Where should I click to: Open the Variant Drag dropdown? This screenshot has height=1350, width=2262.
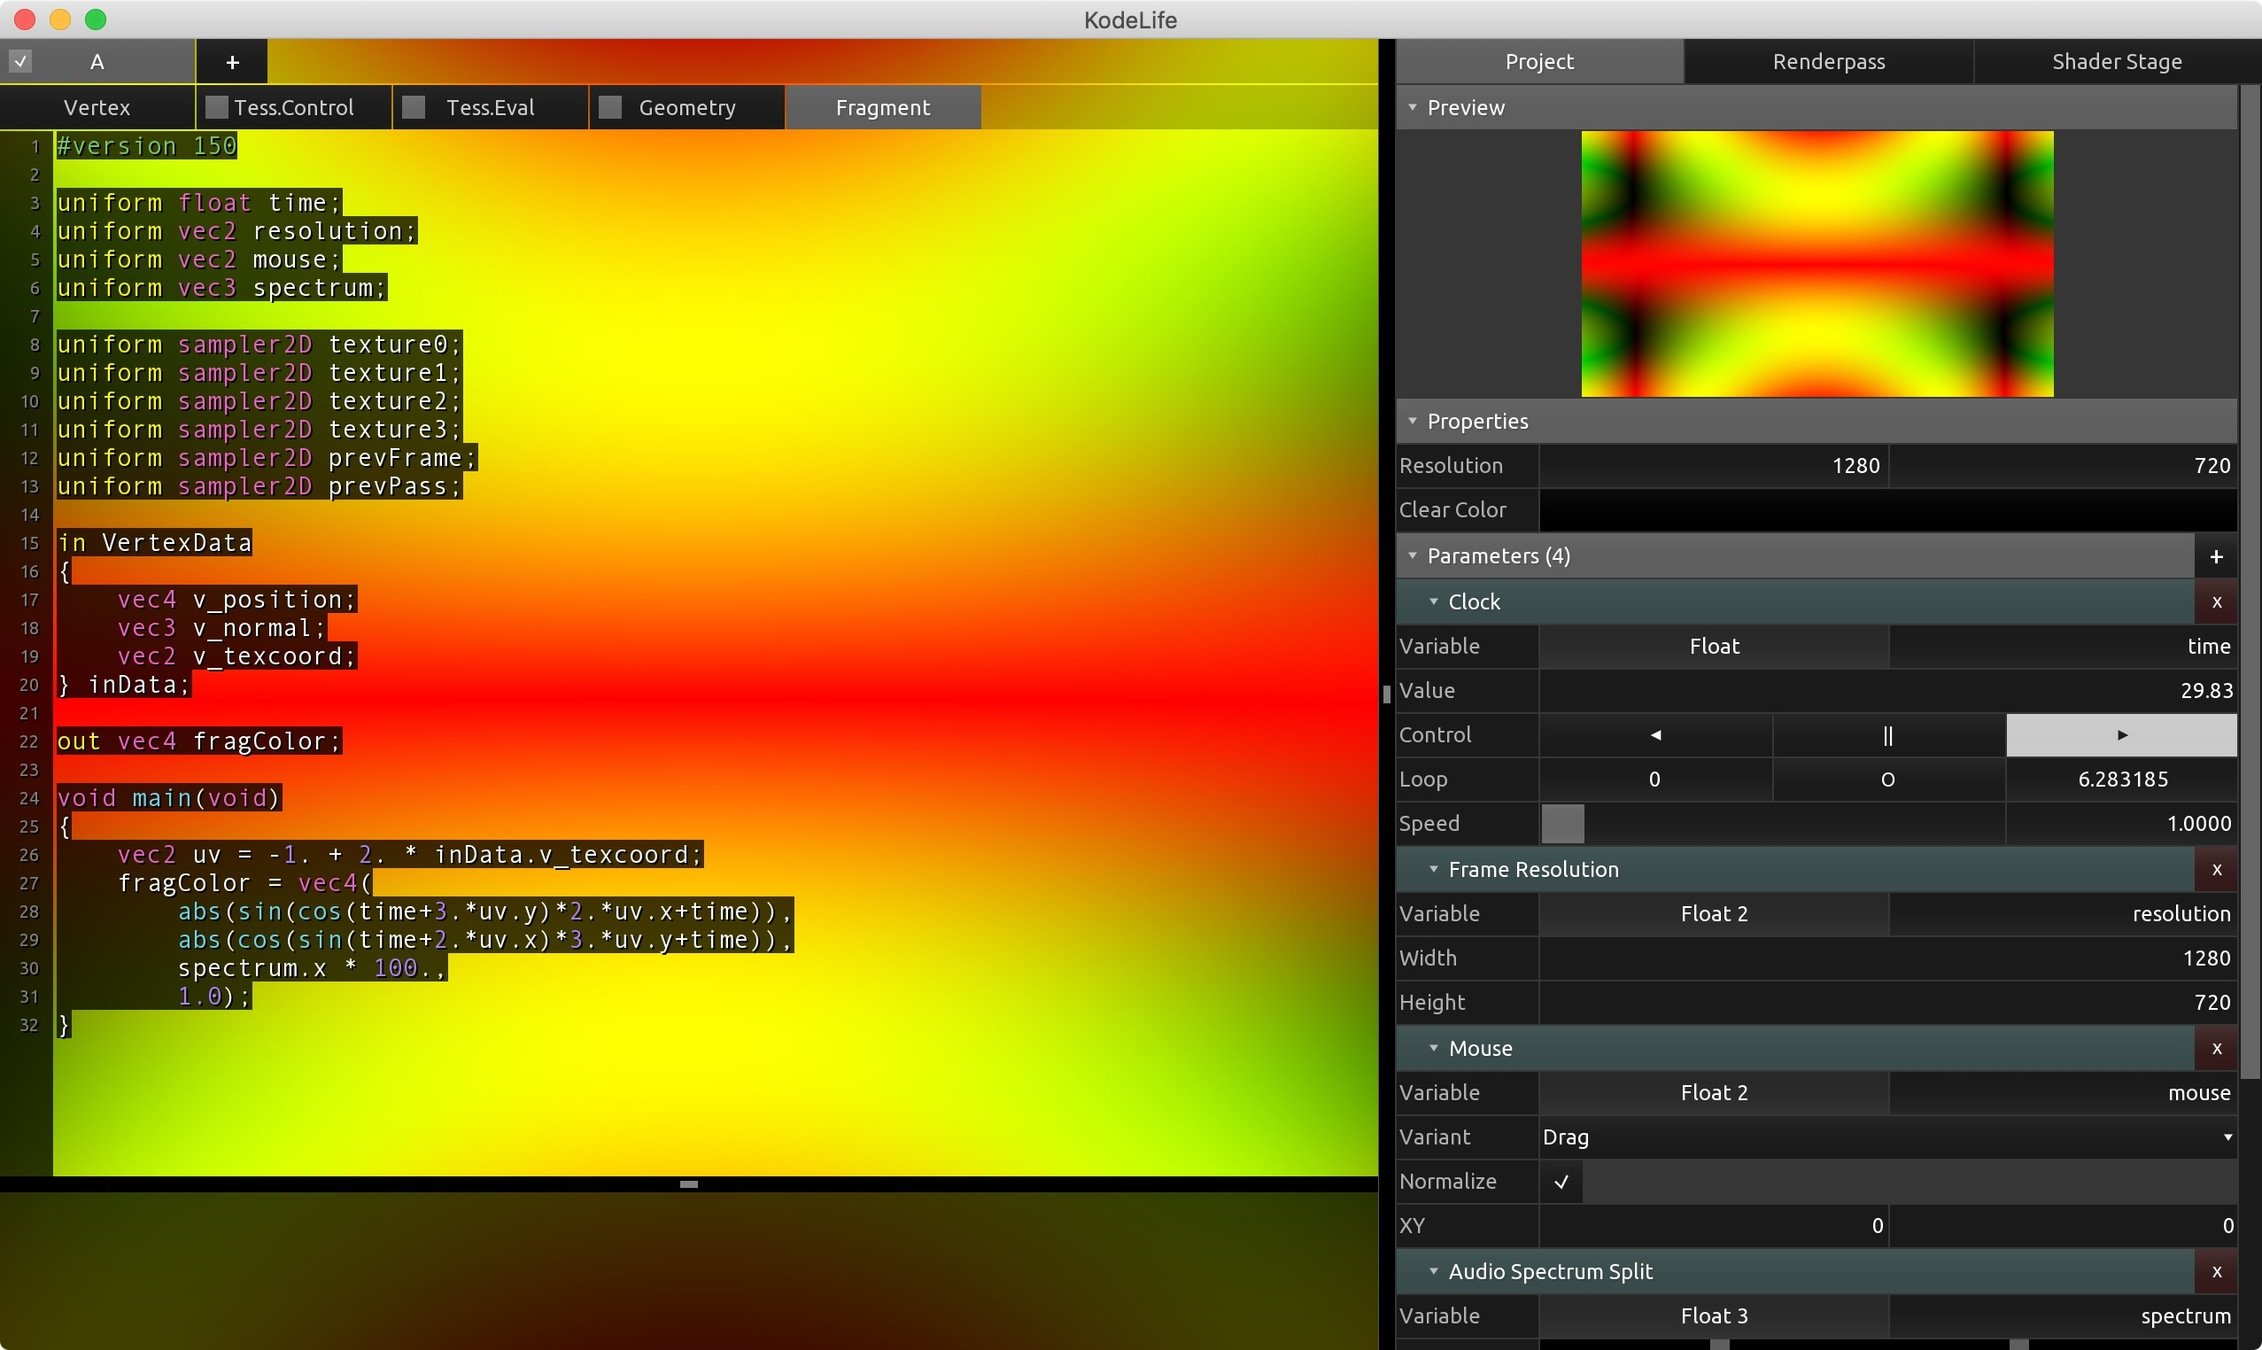pos(1888,1137)
